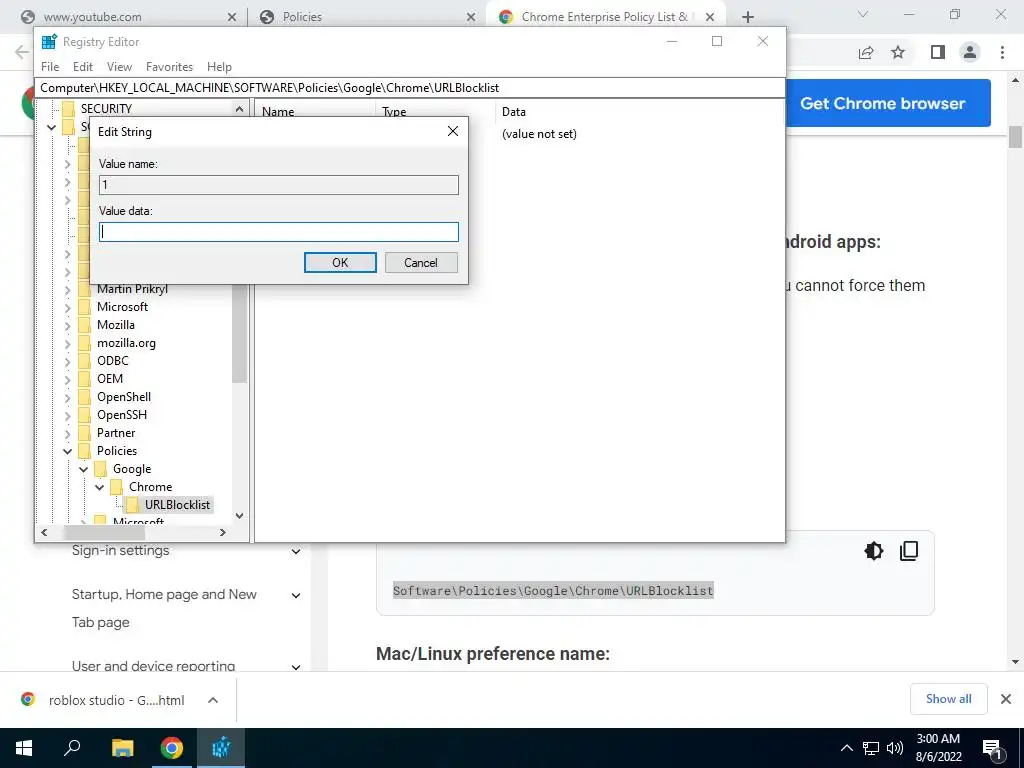Open the network tray icon
Viewport: 1024px width, 768px height.
(871, 748)
